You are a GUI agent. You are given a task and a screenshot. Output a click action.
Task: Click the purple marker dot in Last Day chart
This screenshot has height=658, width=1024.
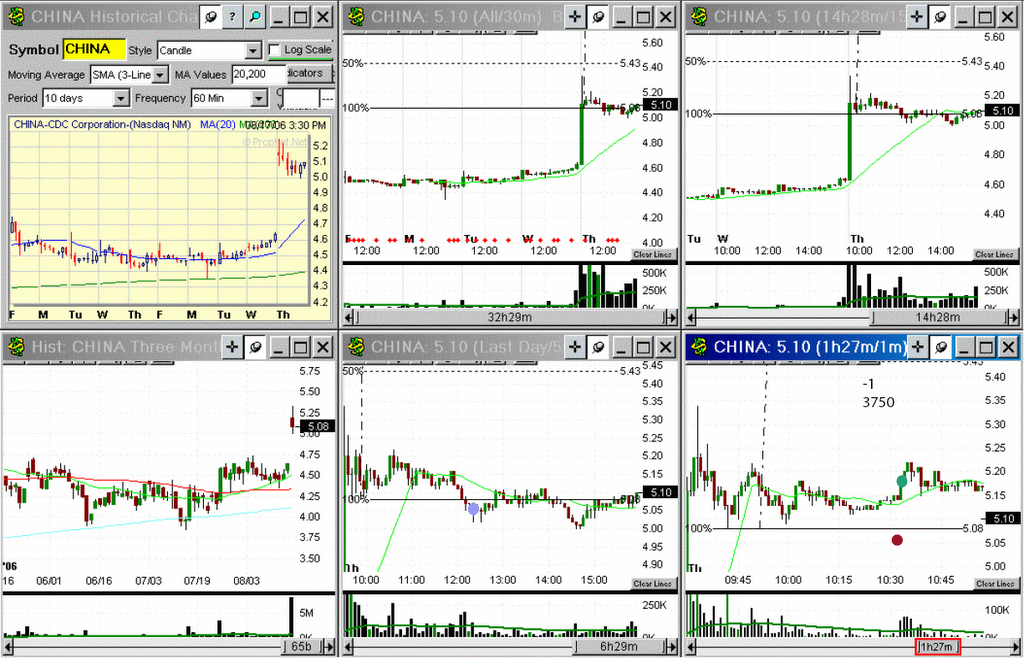[473, 509]
